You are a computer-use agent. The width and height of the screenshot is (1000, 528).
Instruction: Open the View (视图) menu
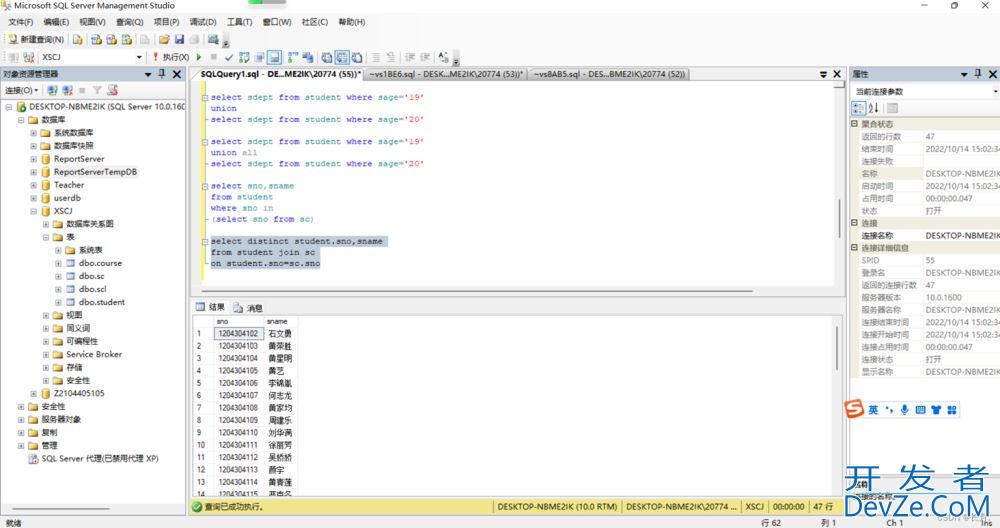point(92,22)
